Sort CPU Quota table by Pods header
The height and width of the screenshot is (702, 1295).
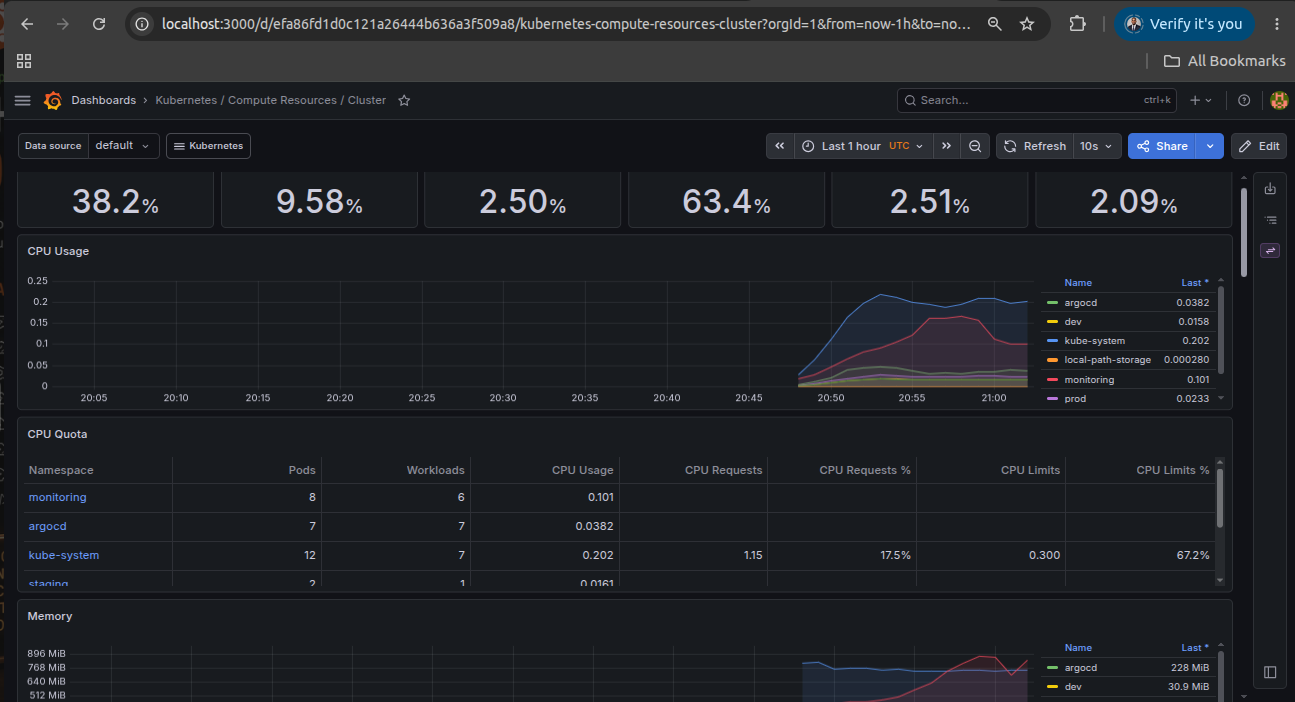click(302, 470)
